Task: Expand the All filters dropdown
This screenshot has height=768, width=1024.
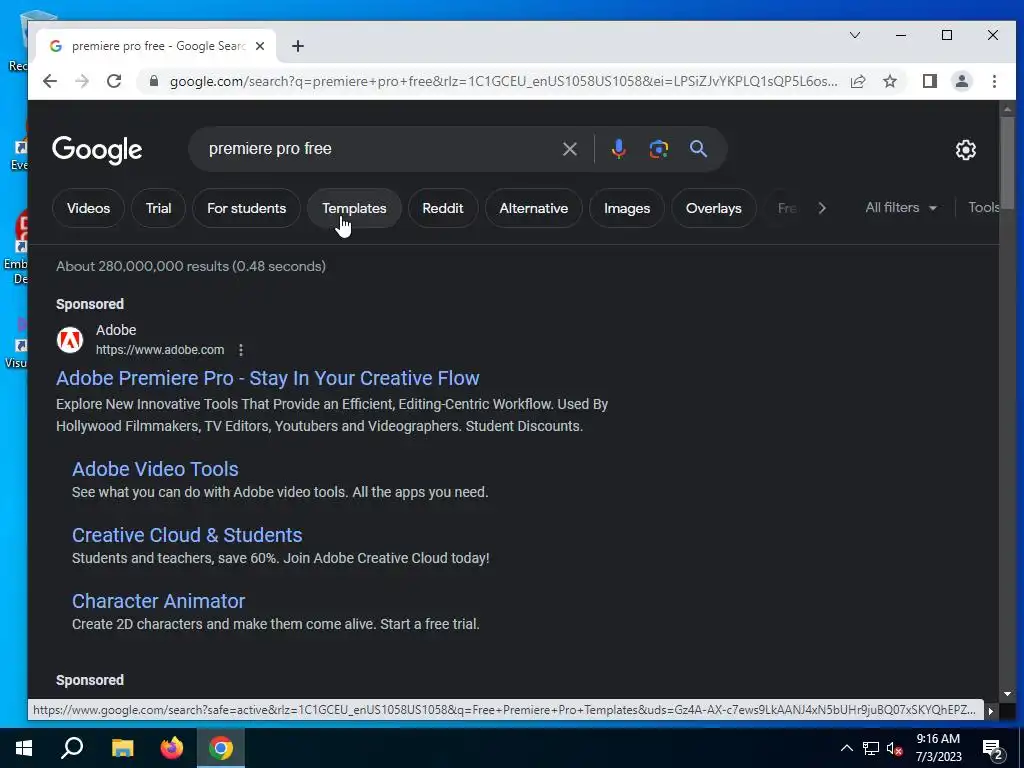Action: coord(901,208)
